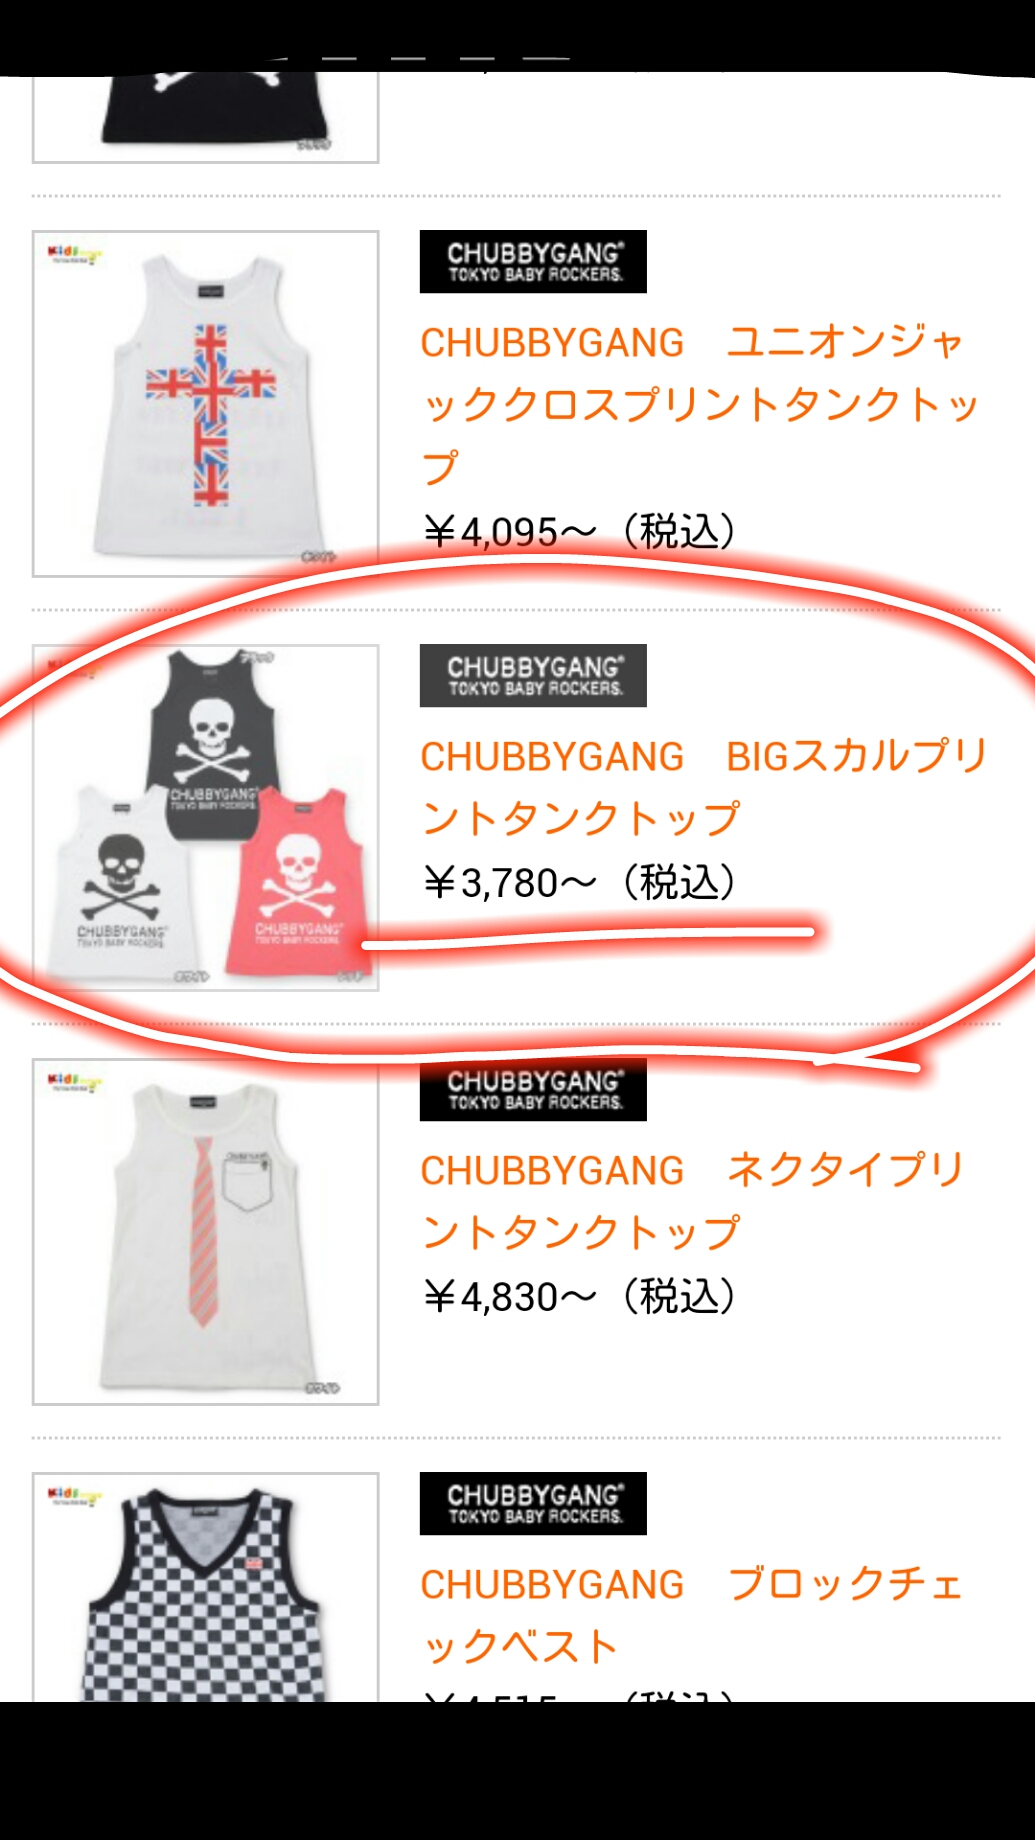Click Kids badge on checkered vest image
Screen dimensions: 1035x1840
tap(74, 1495)
